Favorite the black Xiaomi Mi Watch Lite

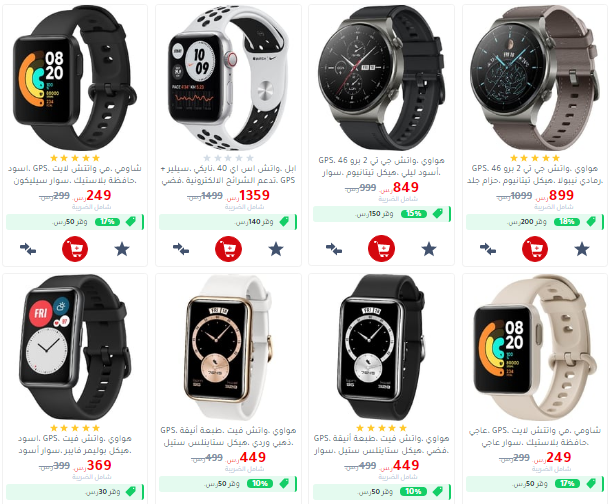pos(122,249)
